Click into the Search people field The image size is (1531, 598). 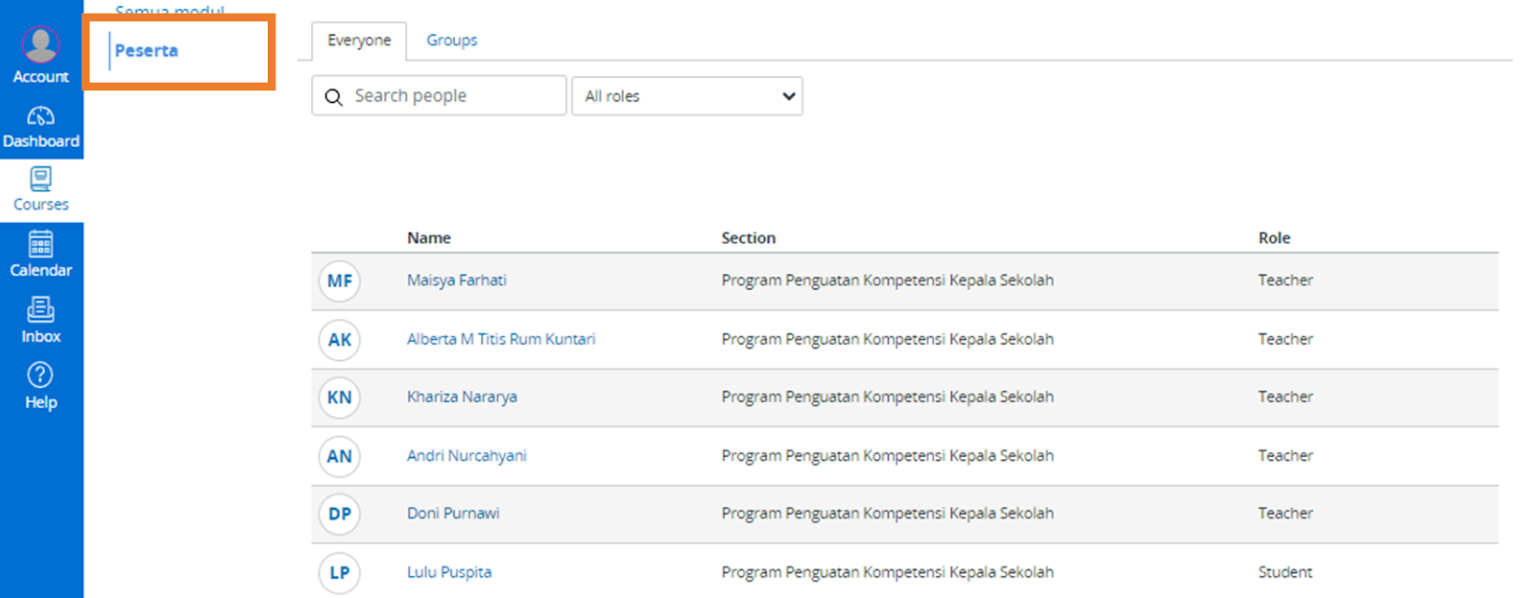[439, 96]
